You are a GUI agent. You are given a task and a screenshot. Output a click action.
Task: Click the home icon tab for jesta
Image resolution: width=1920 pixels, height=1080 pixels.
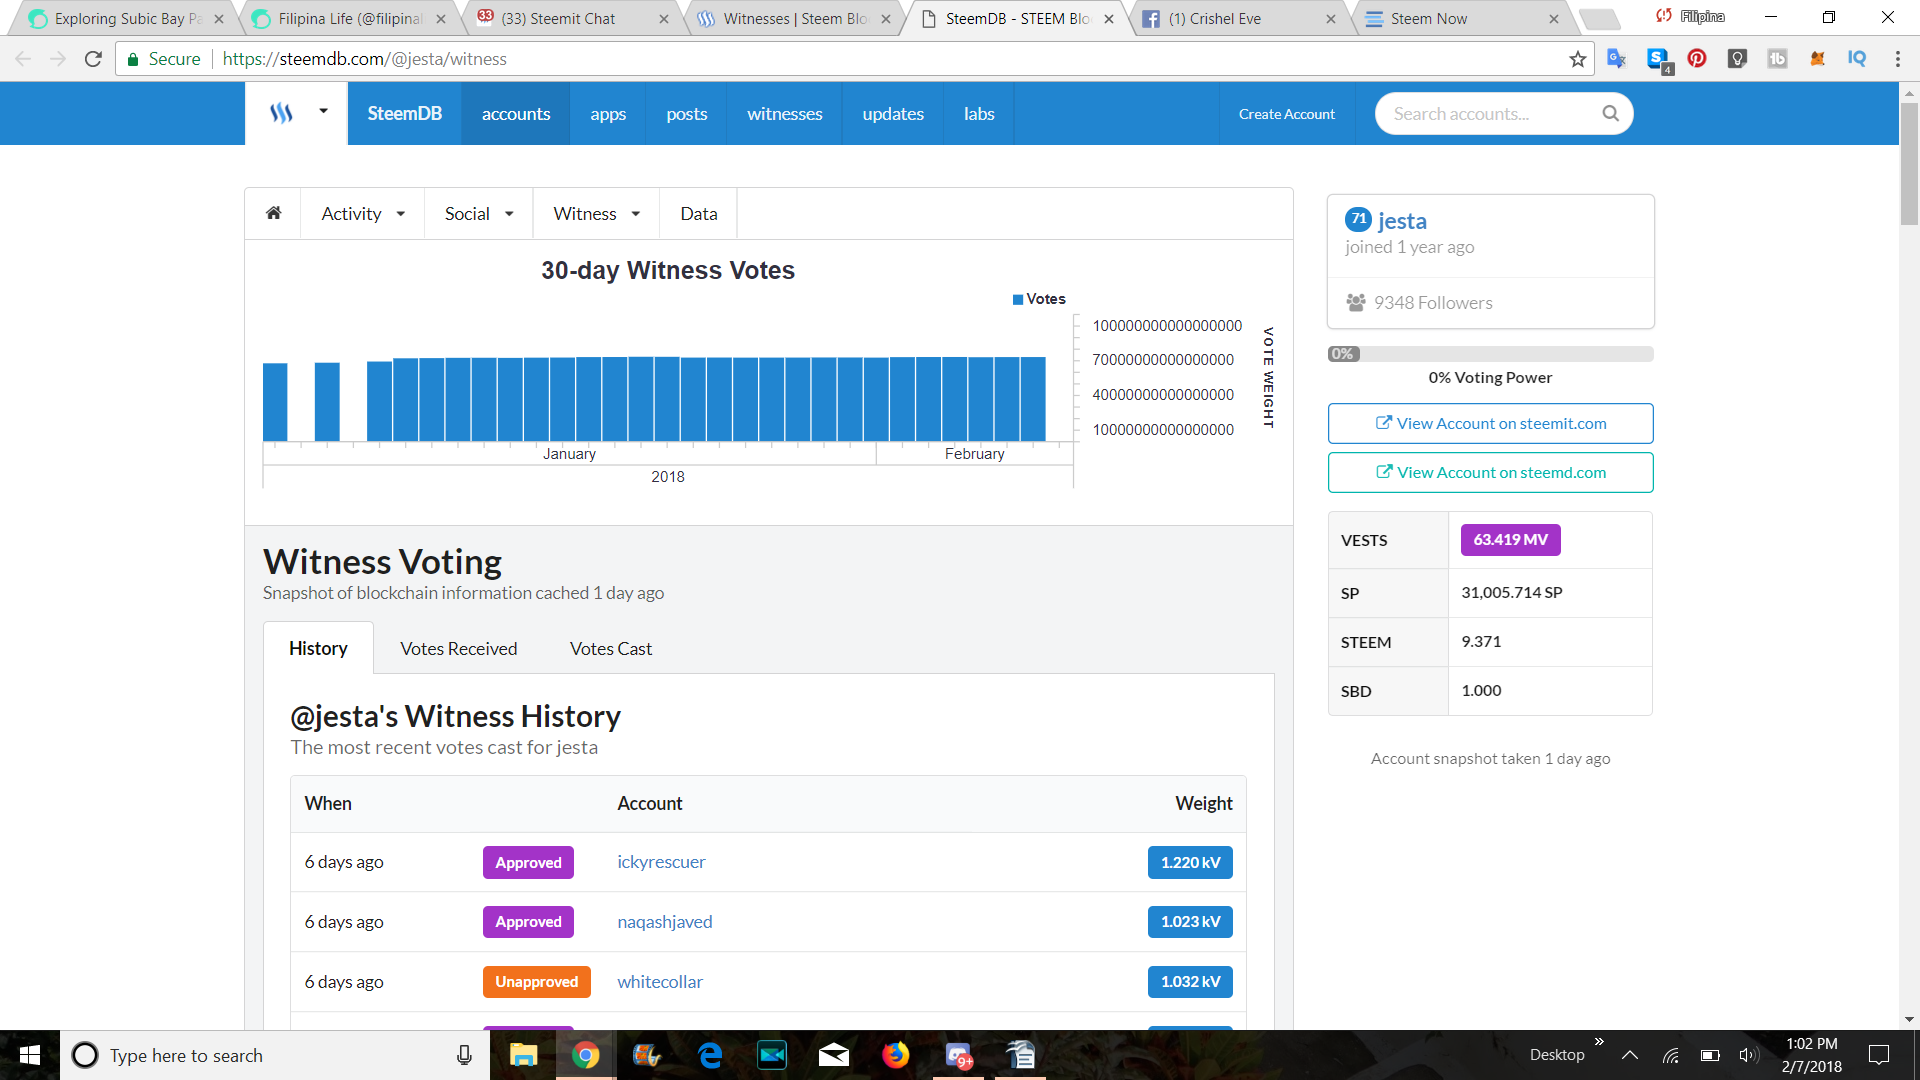point(273,213)
